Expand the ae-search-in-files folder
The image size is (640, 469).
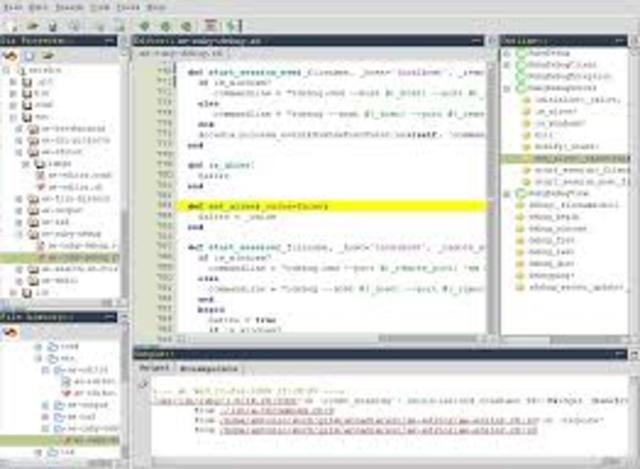[x=18, y=269]
